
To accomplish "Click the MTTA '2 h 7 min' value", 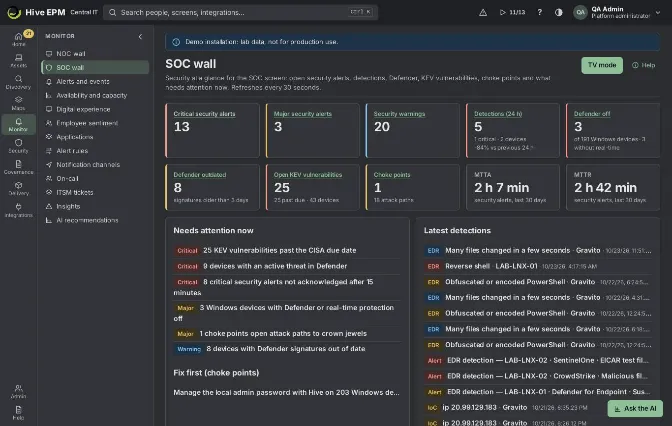I will (501, 188).
